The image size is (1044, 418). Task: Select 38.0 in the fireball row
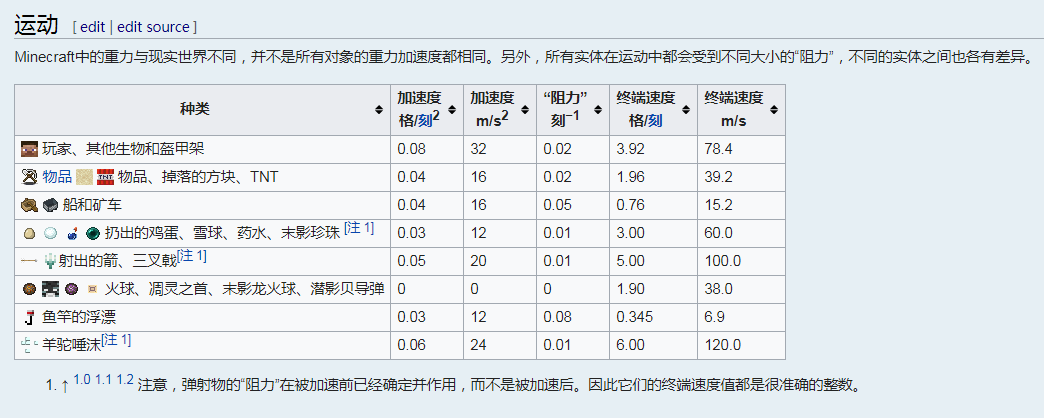(x=741, y=290)
